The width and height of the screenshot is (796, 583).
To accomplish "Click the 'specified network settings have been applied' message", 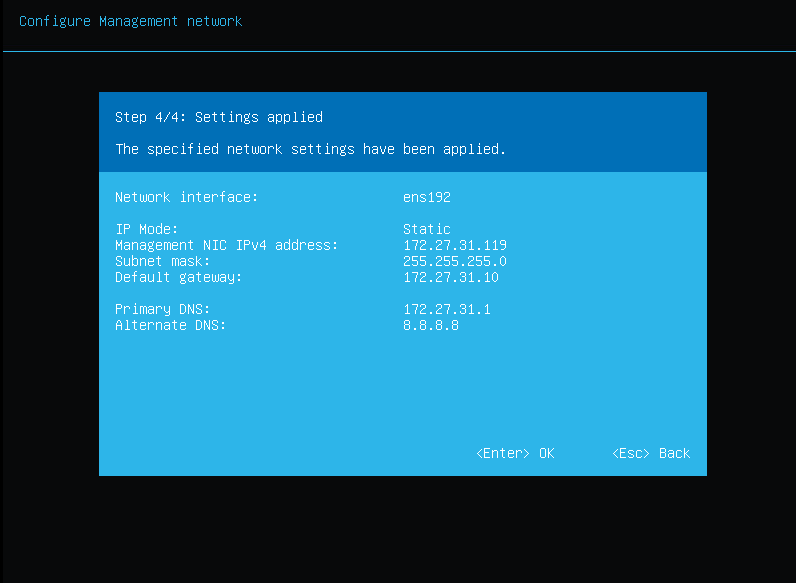I will tap(310, 149).
